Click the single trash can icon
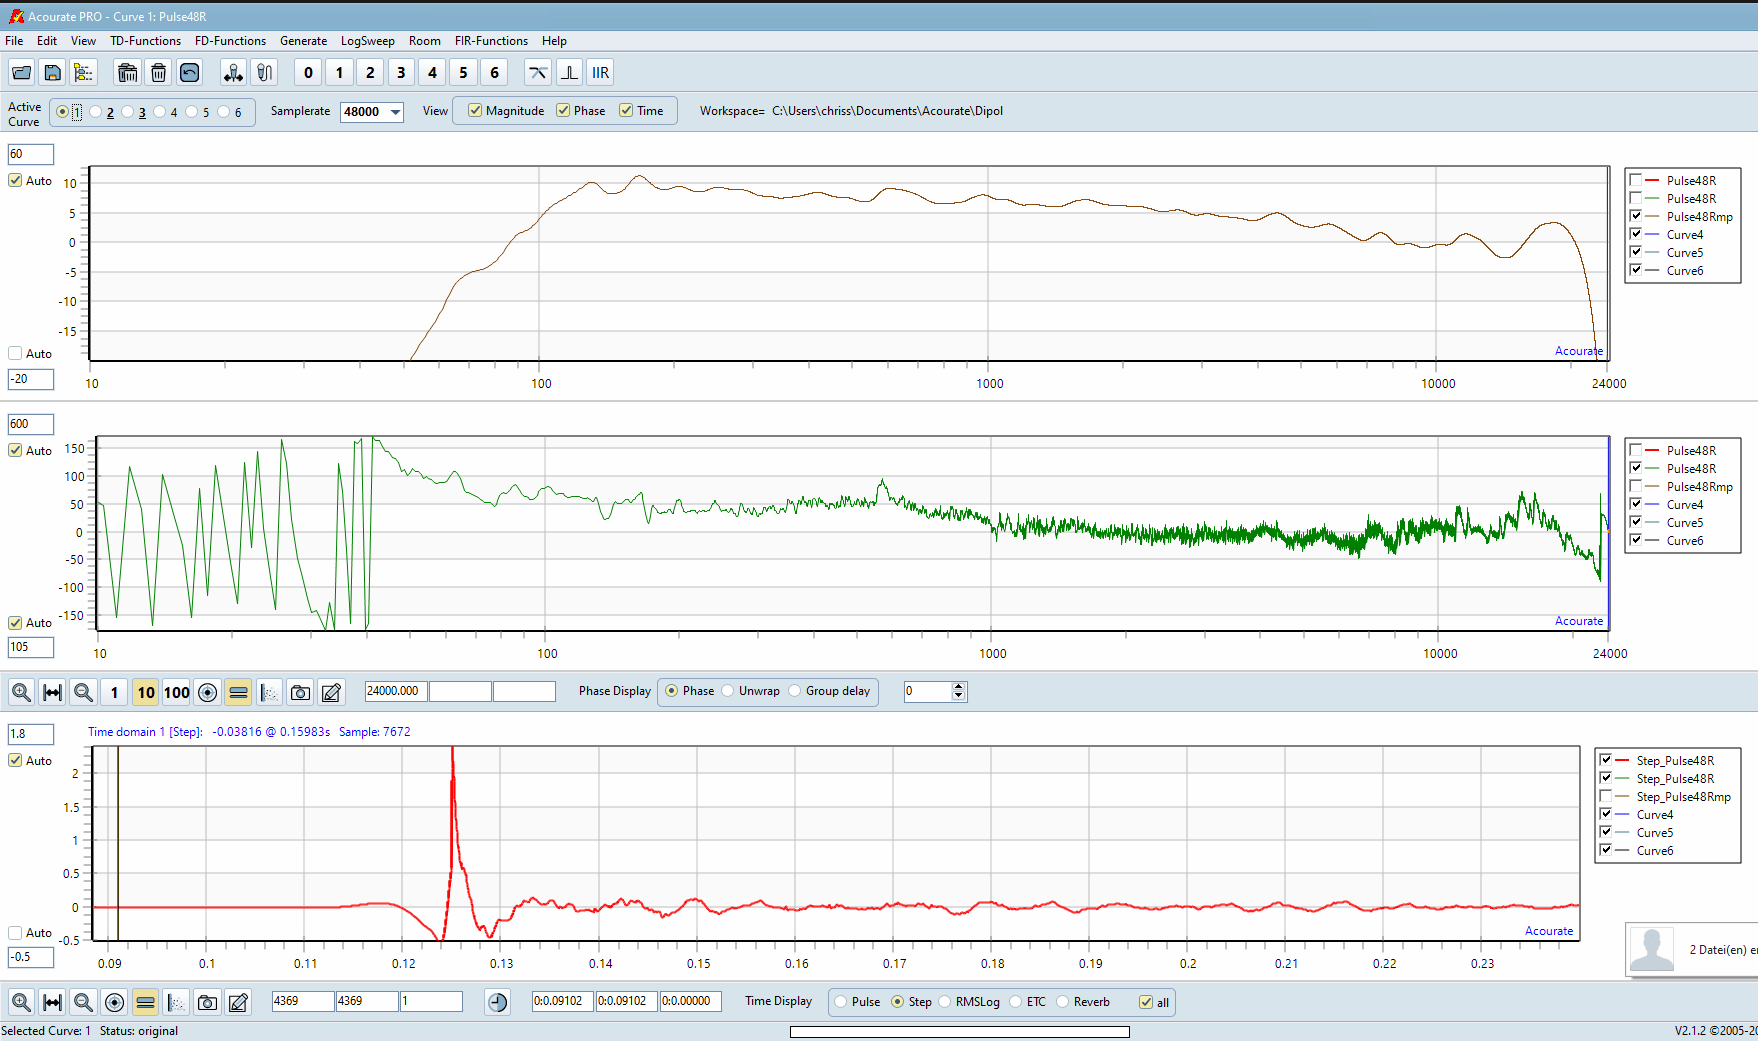 click(158, 72)
